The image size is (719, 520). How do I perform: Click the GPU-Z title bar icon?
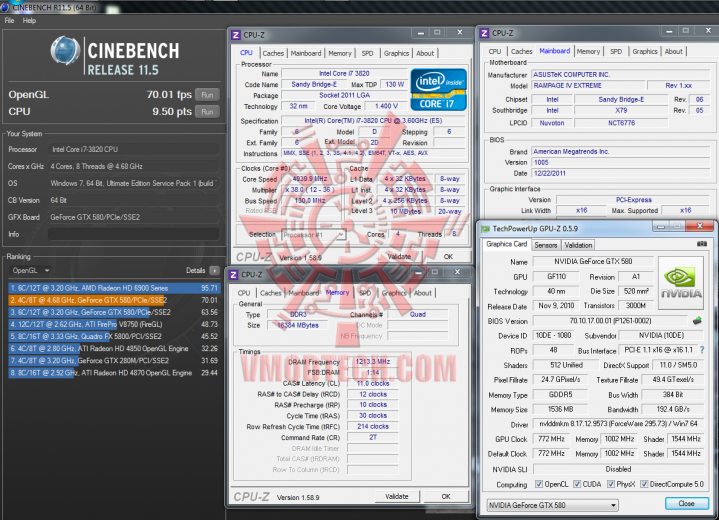pyautogui.click(x=485, y=228)
